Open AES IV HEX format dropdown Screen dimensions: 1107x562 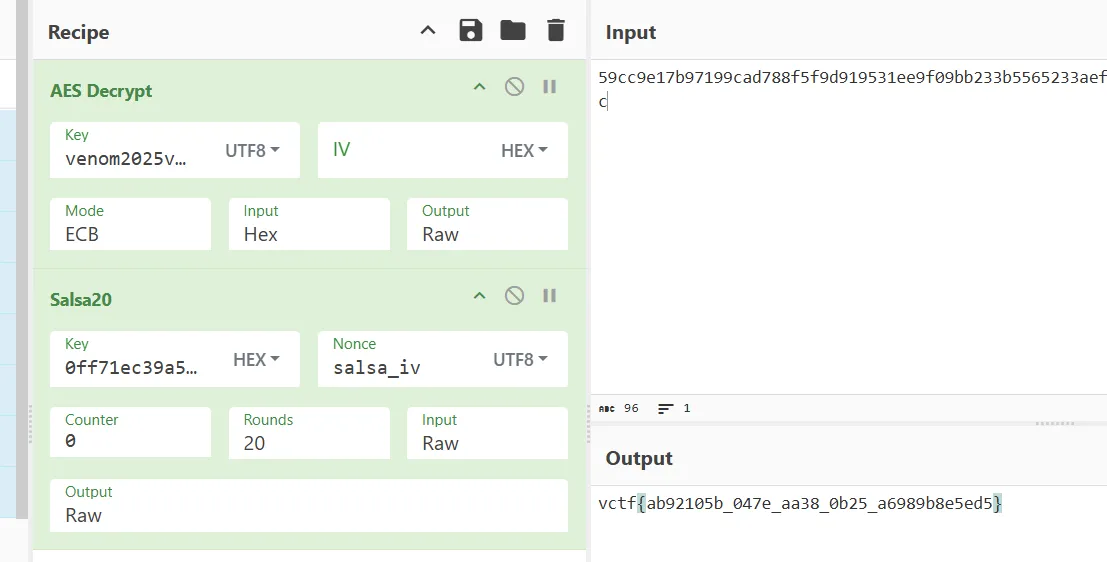[524, 150]
